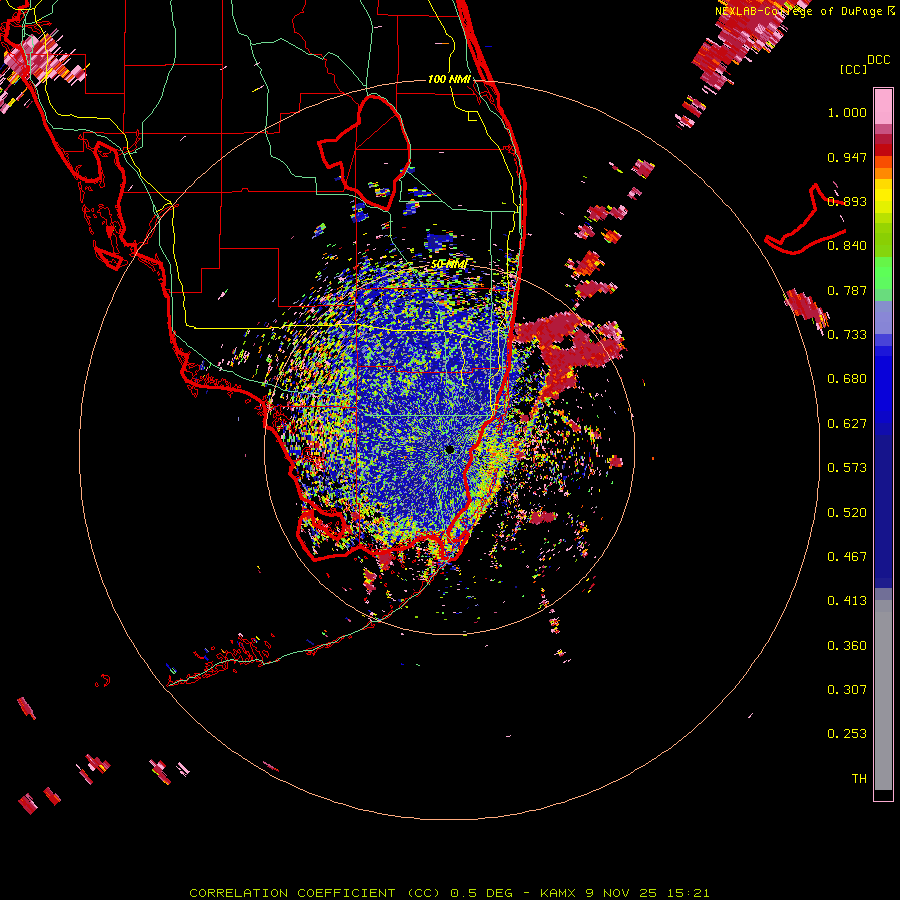Click the 0.840 color scale value
Screen dimensions: 900x900
click(847, 246)
